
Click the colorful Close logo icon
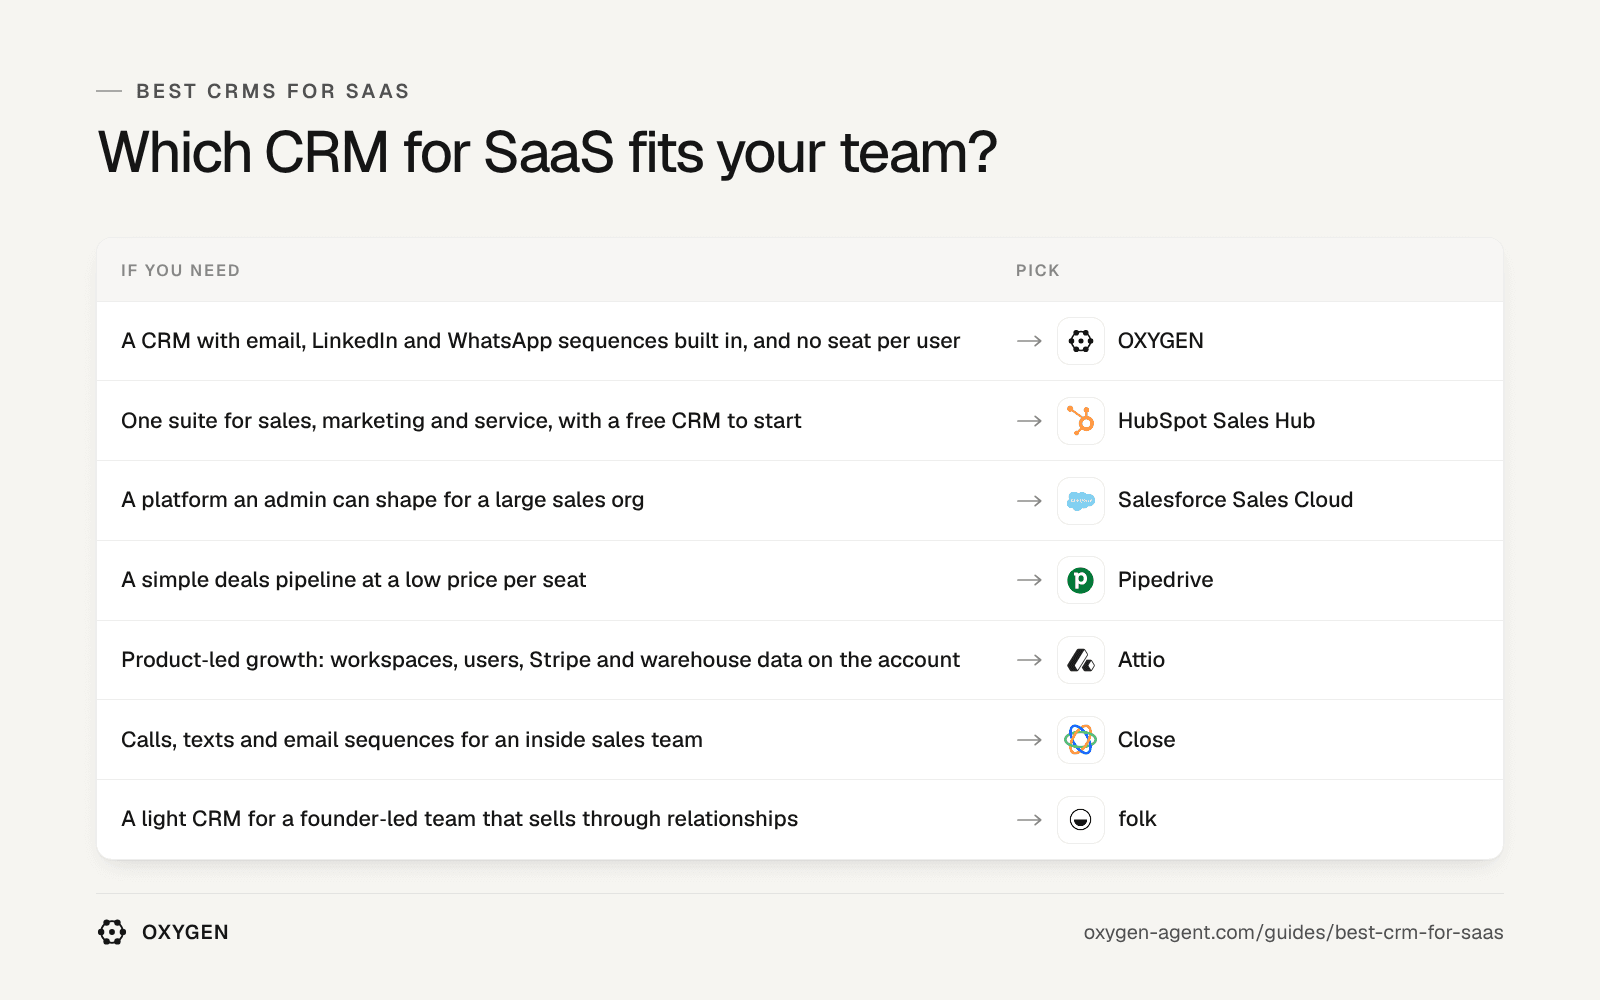click(x=1081, y=740)
